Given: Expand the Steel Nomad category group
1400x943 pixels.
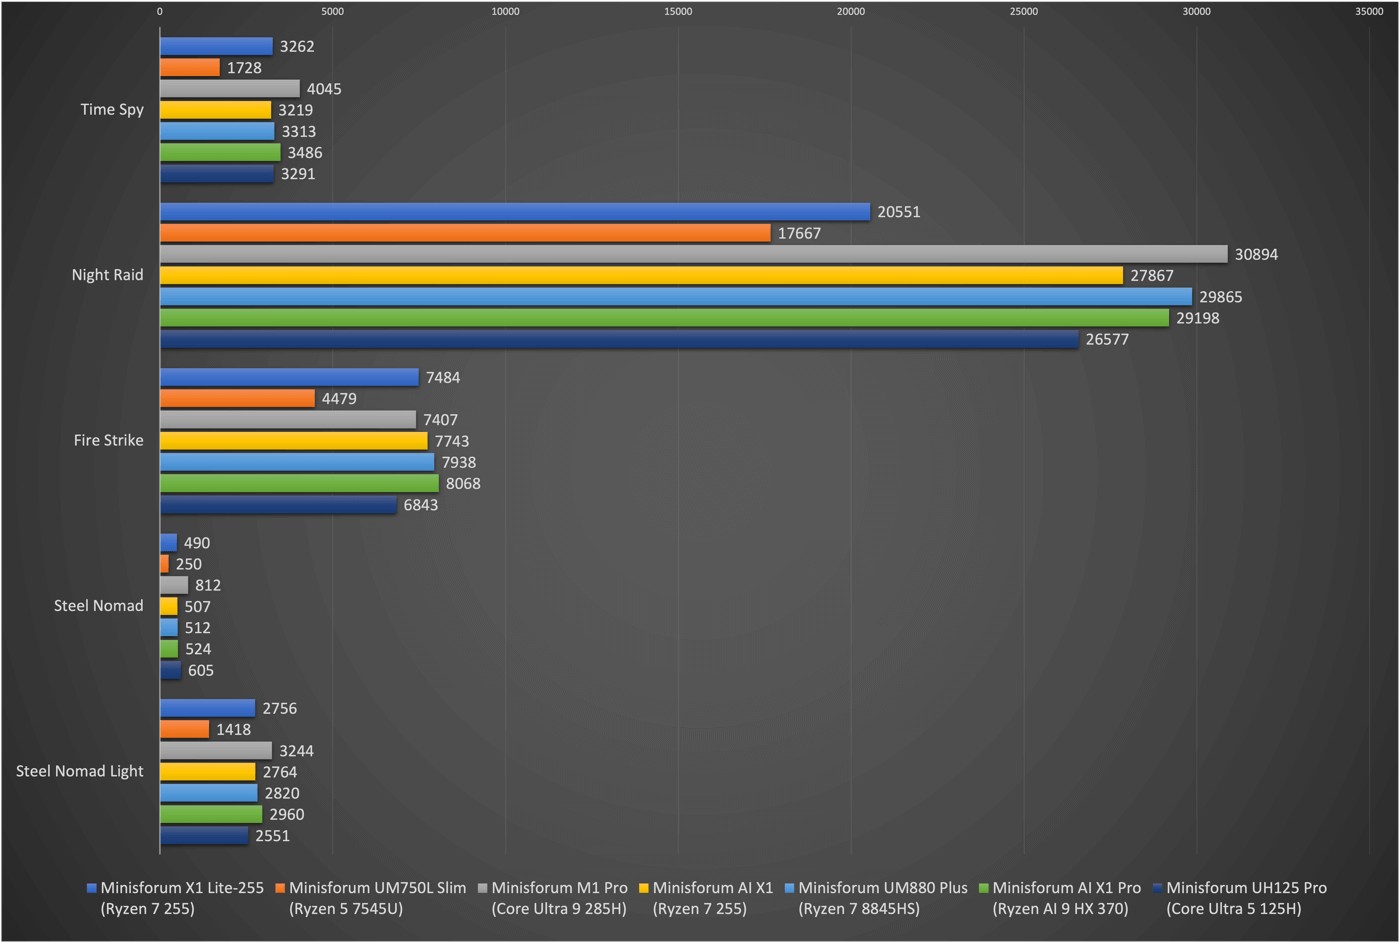Looking at the screenshot, I should tap(98, 605).
